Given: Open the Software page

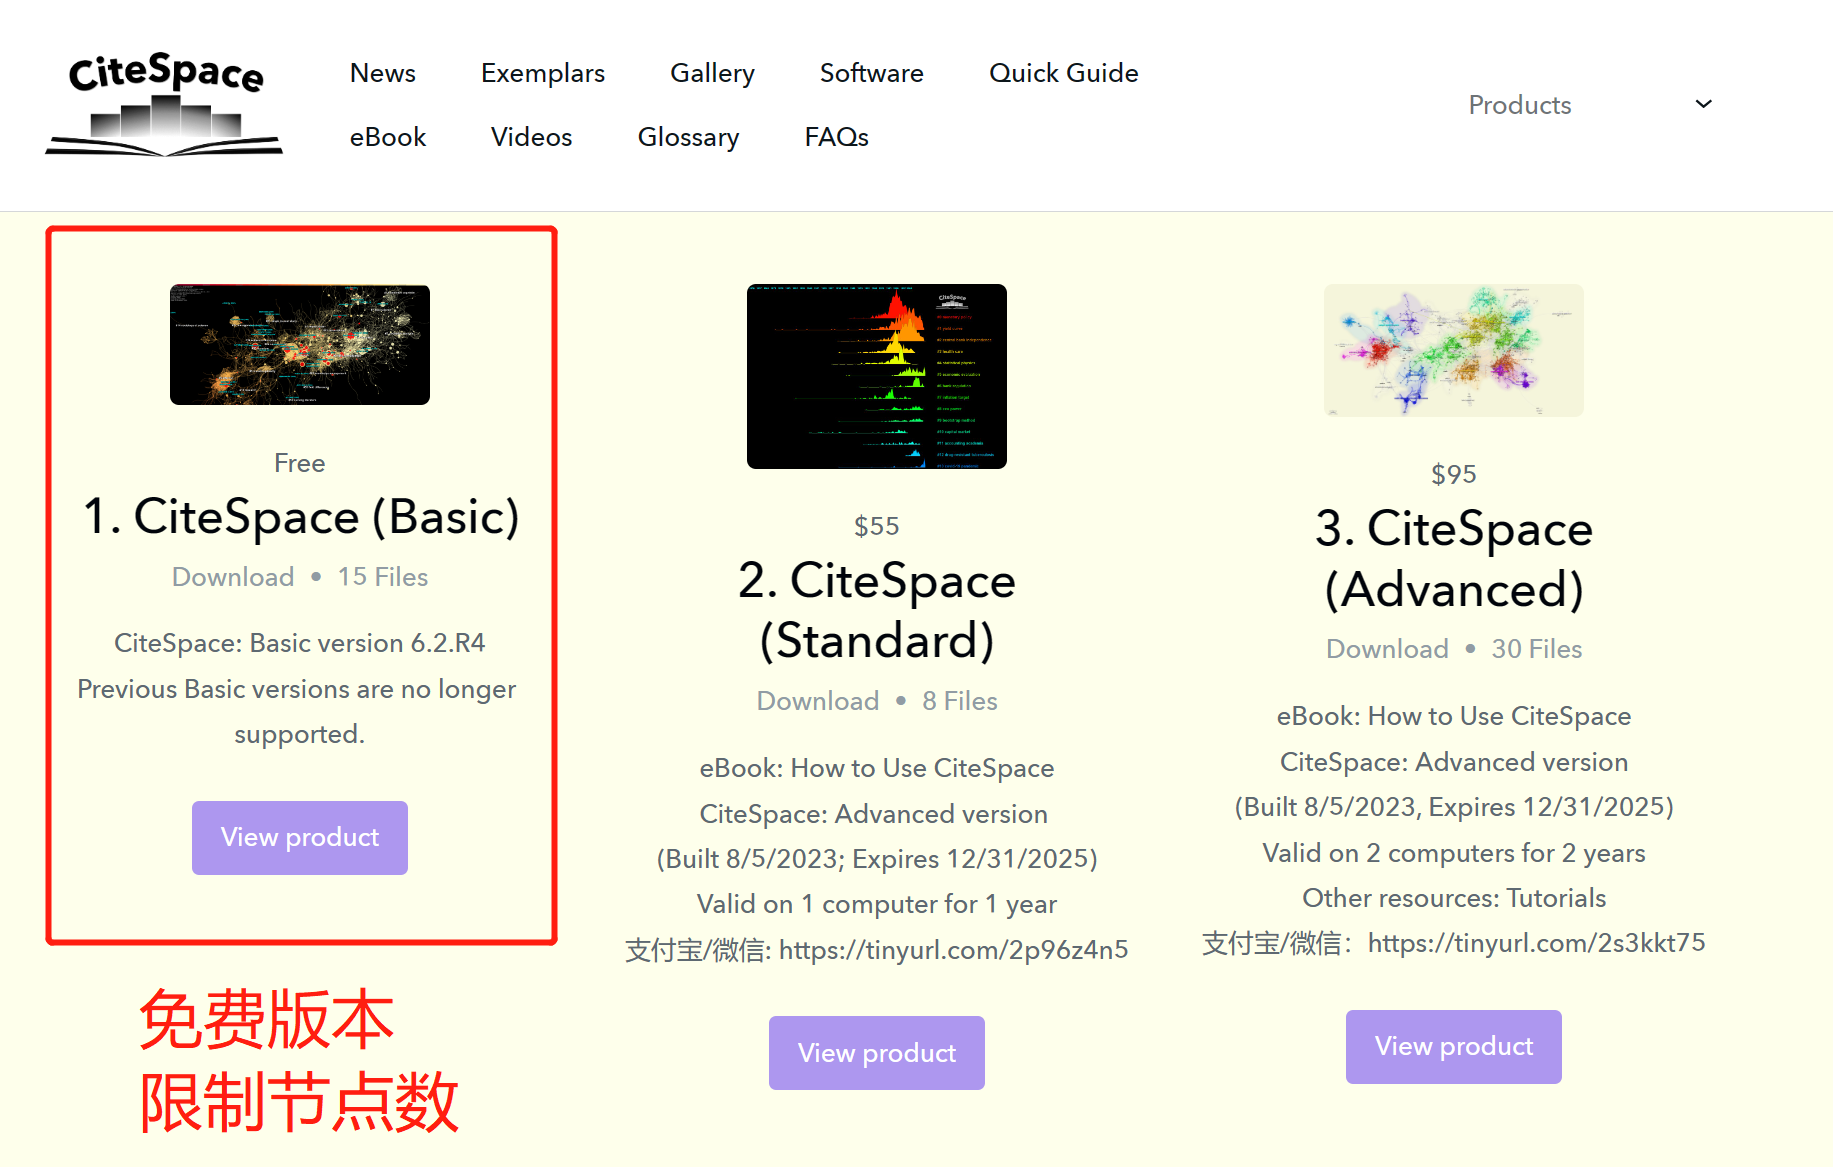Looking at the screenshot, I should click(x=870, y=72).
